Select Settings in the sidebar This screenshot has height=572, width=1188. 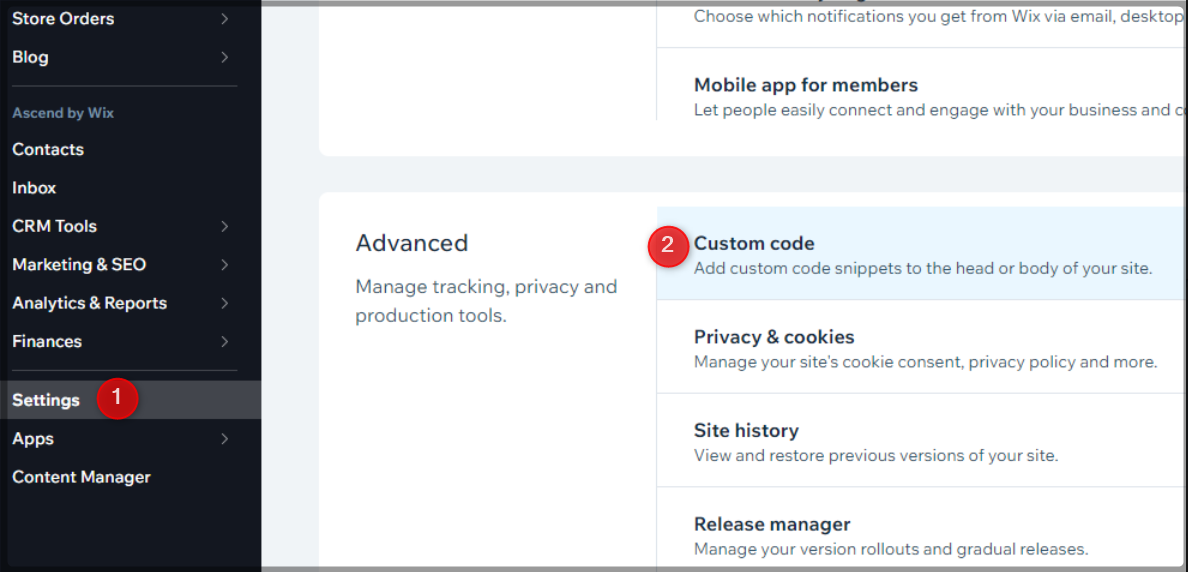(46, 400)
